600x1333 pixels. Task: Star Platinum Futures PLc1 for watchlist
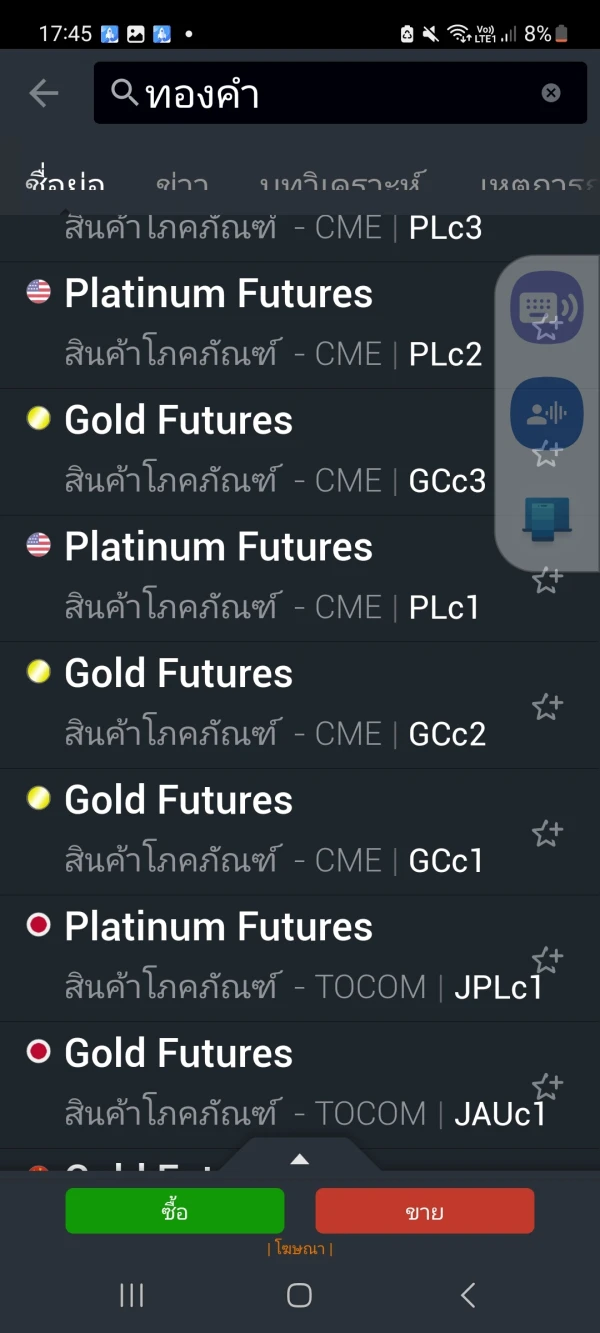click(x=547, y=581)
